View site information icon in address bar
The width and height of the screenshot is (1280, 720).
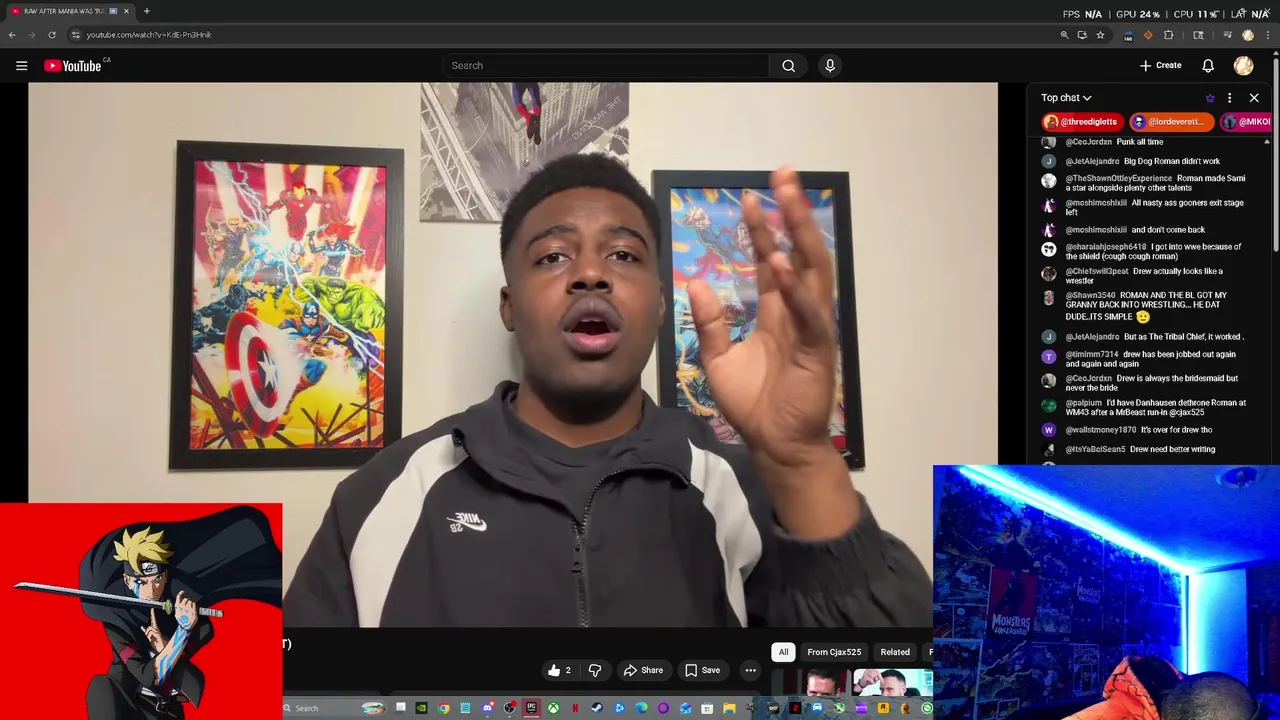(x=75, y=34)
